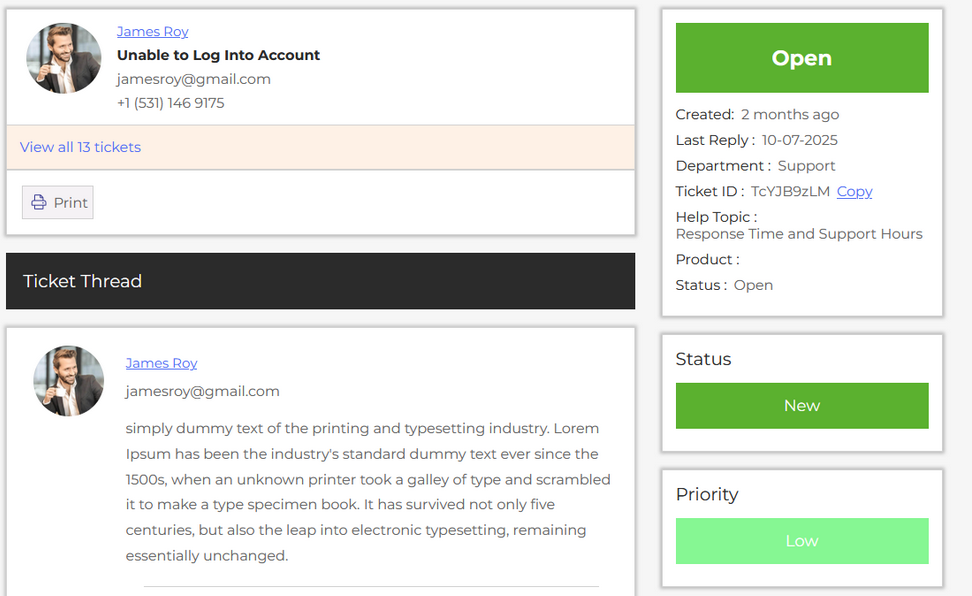Click the printer icon in the Print button
Image resolution: width=972 pixels, height=596 pixels.
click(x=39, y=202)
